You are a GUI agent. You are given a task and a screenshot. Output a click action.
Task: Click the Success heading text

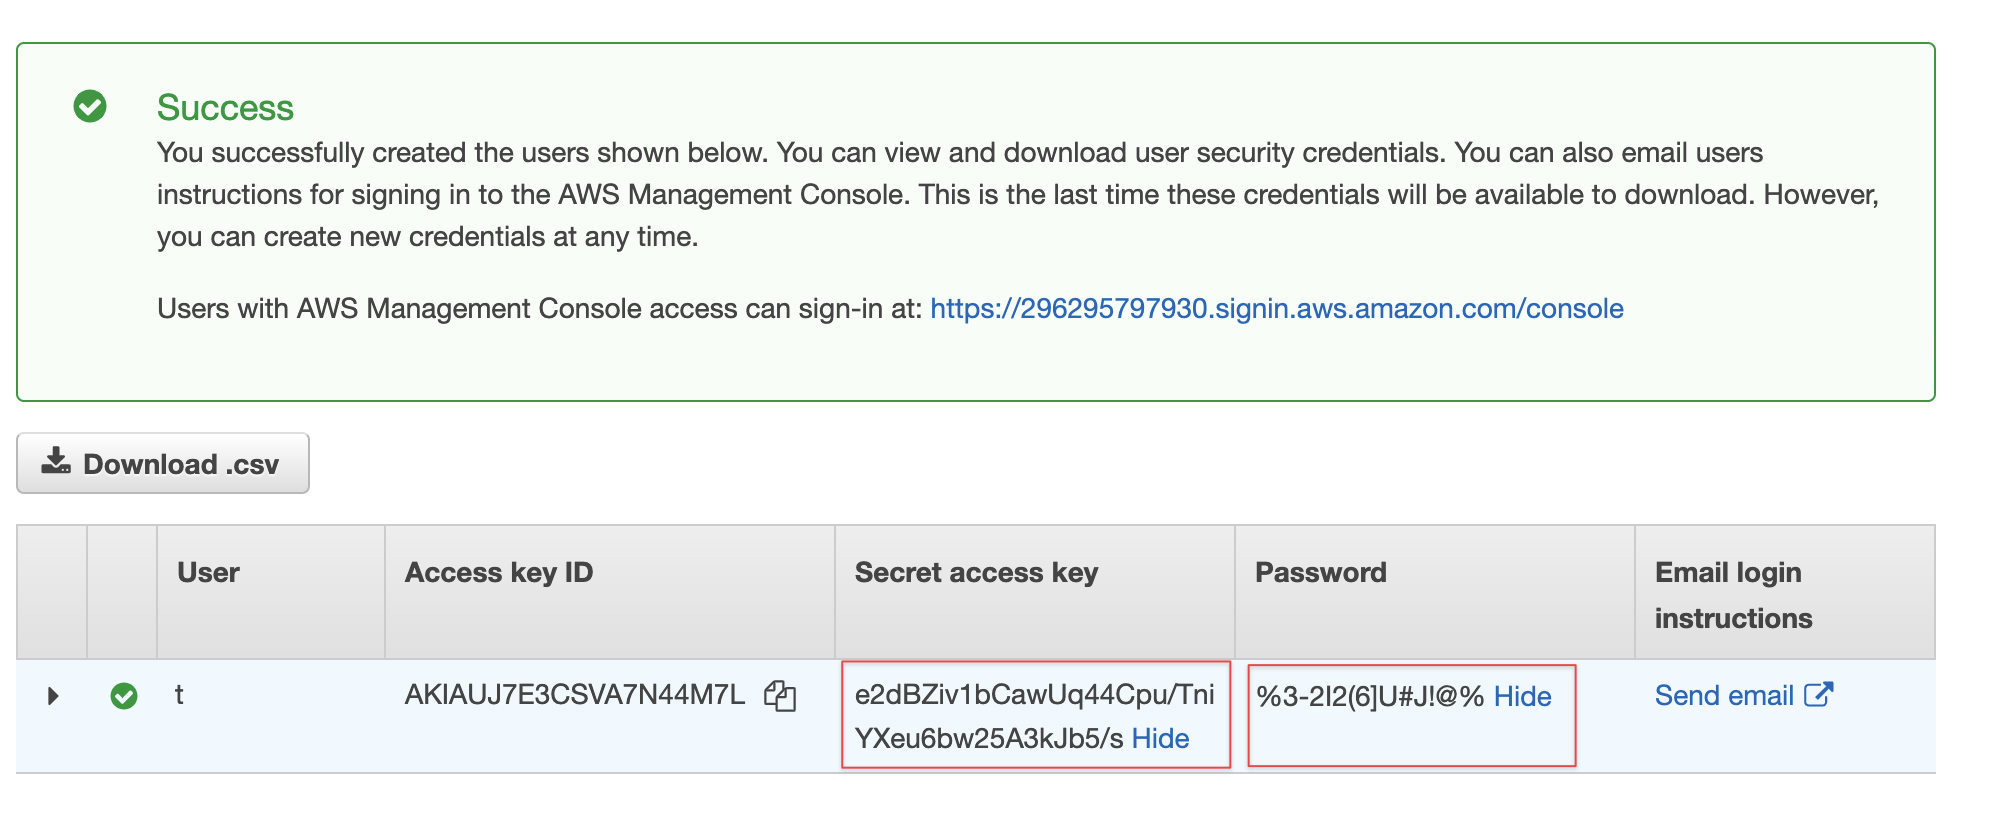coord(225,108)
